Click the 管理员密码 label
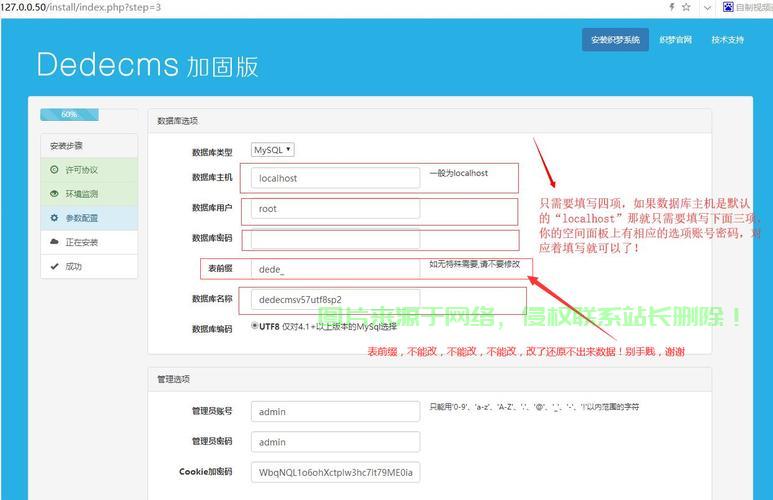 click(212, 441)
